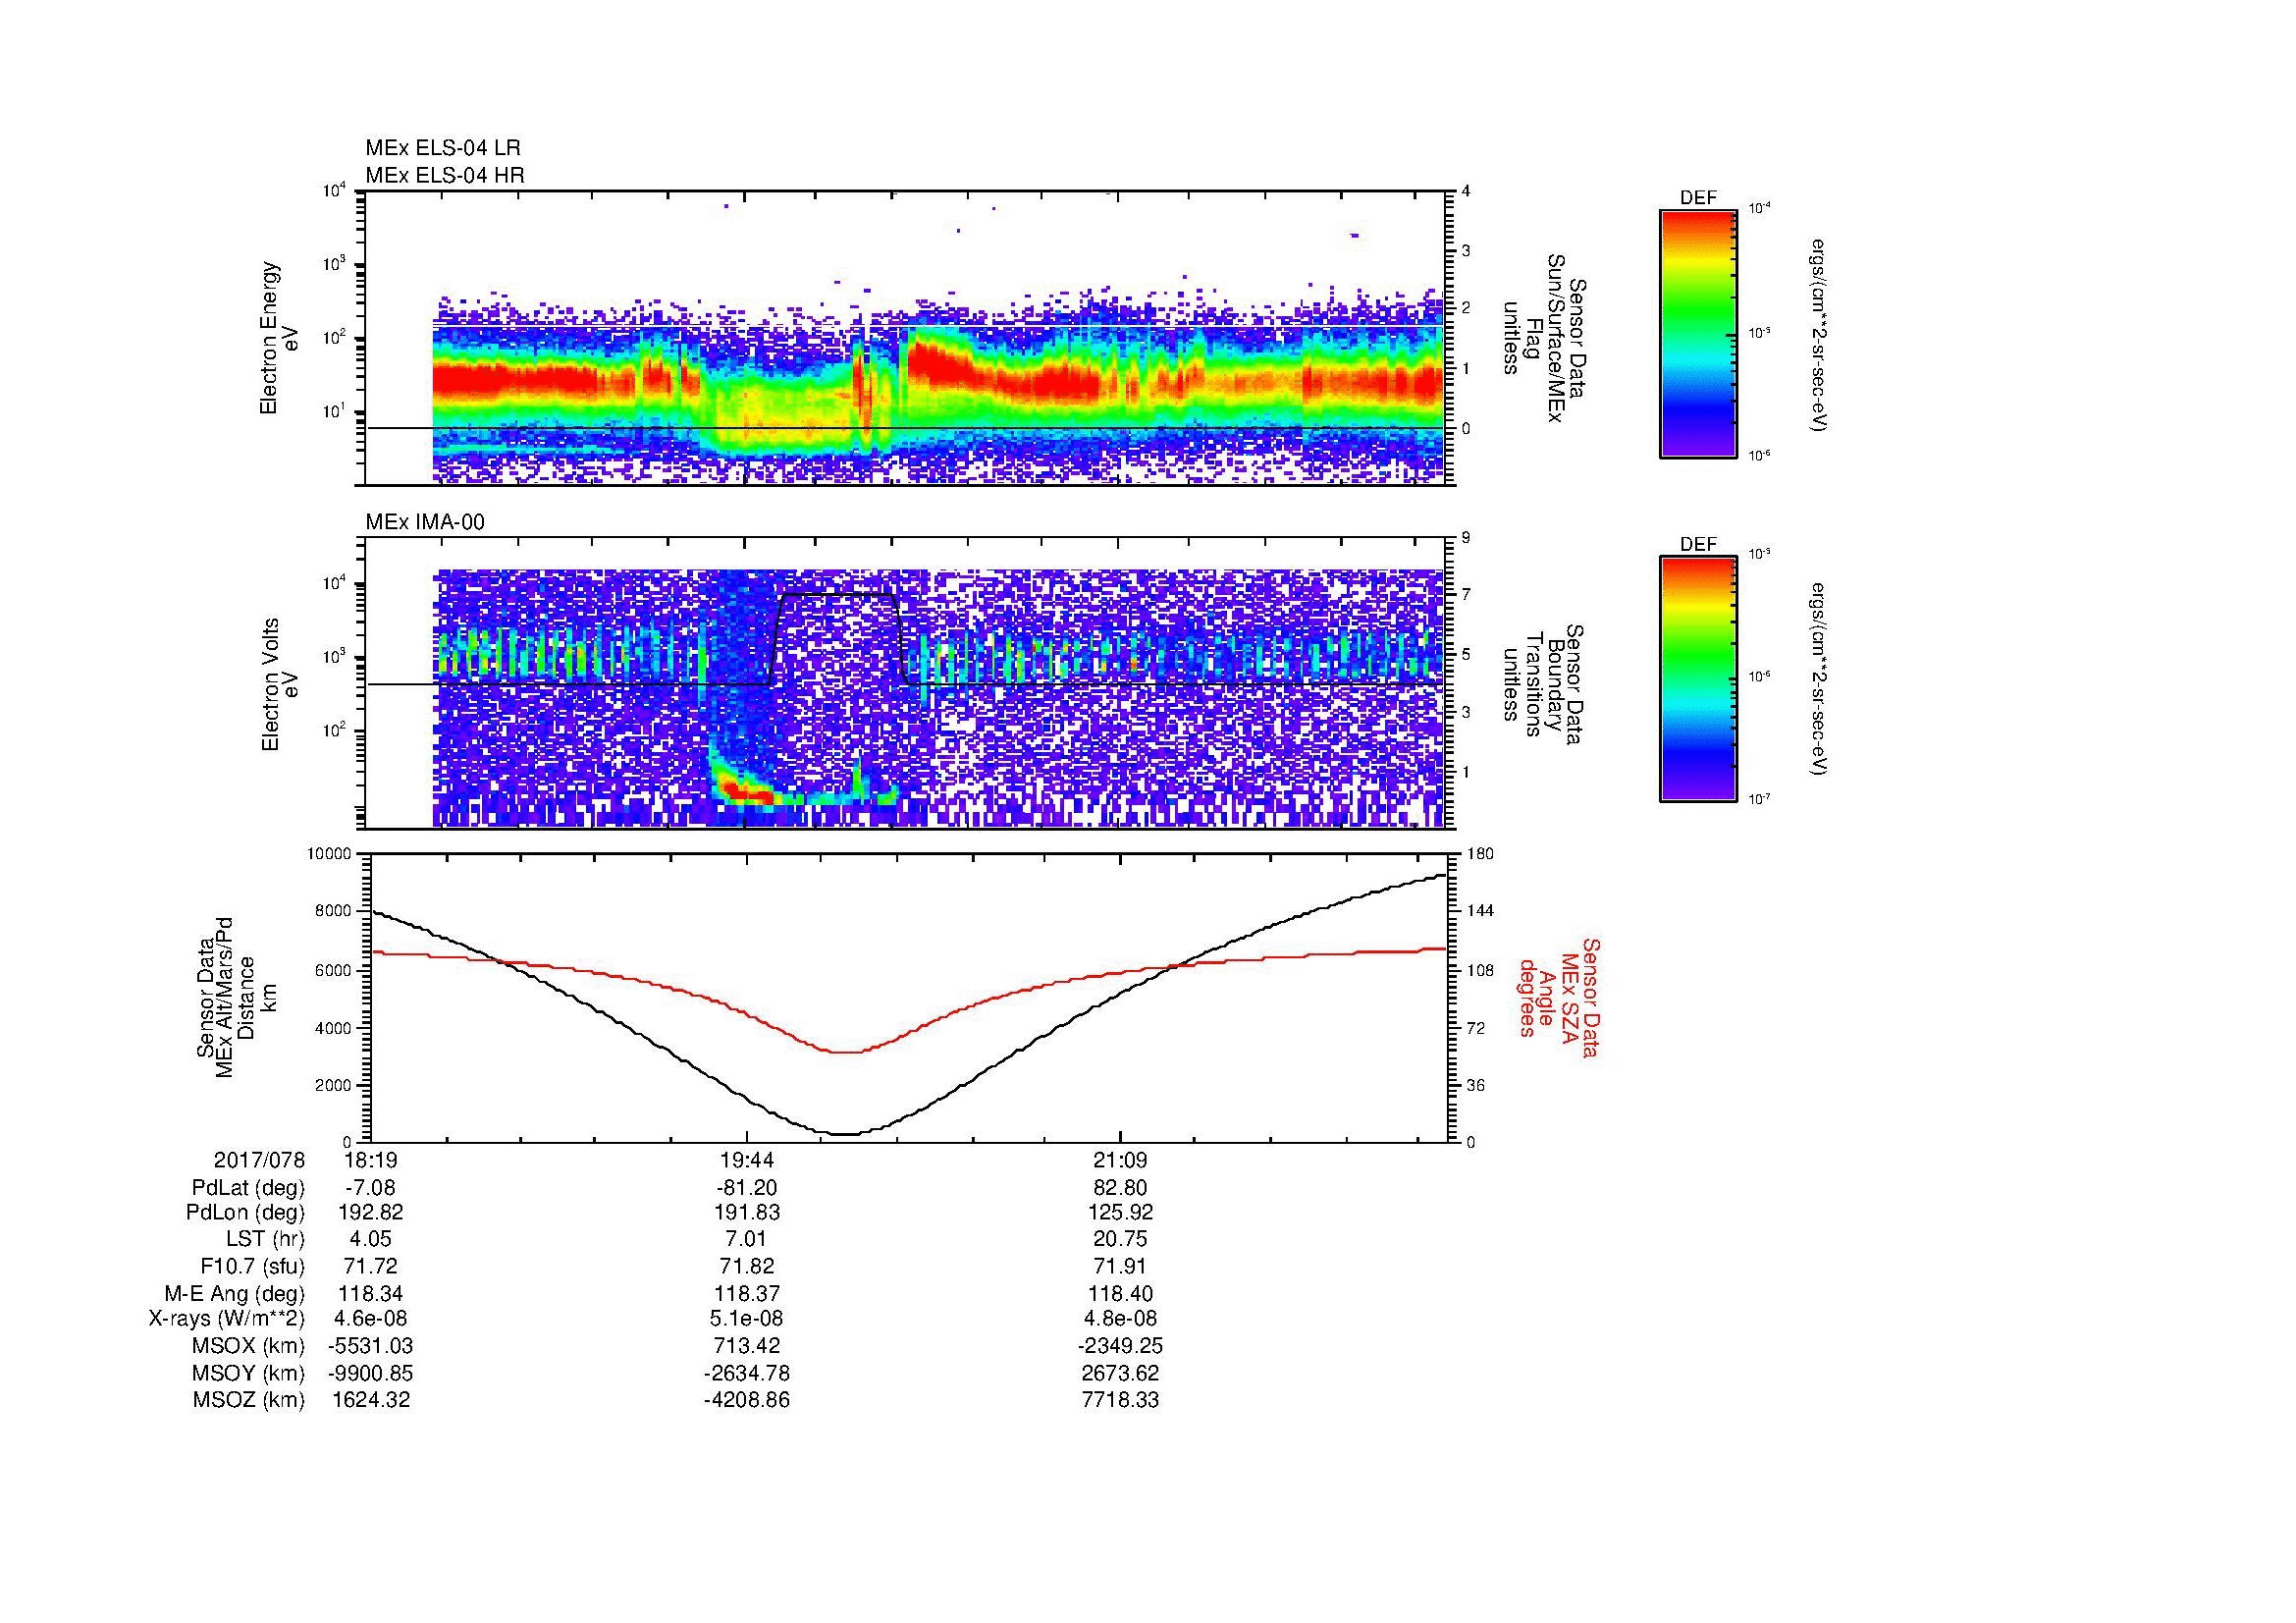Click the 'MSOY (km)' row label

(x=249, y=1373)
